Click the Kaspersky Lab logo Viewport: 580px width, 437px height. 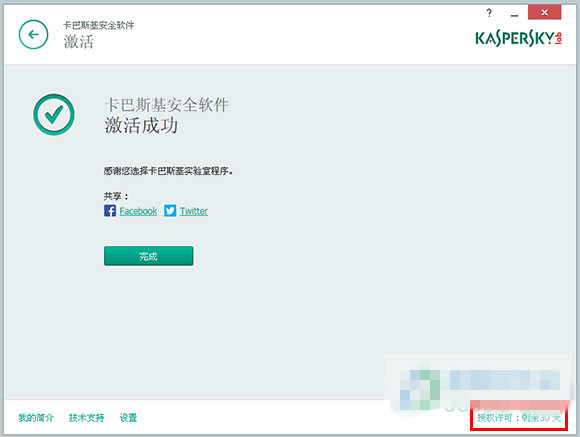pos(519,38)
